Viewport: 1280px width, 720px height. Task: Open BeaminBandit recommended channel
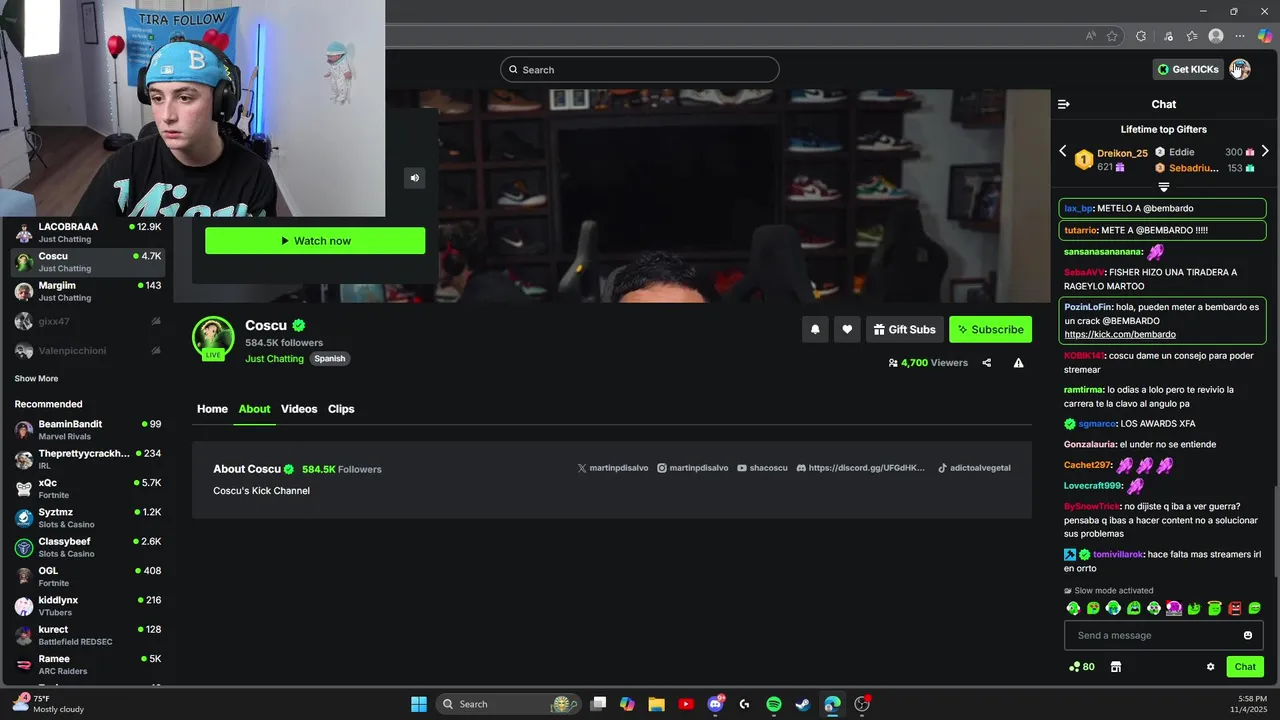(x=86, y=430)
